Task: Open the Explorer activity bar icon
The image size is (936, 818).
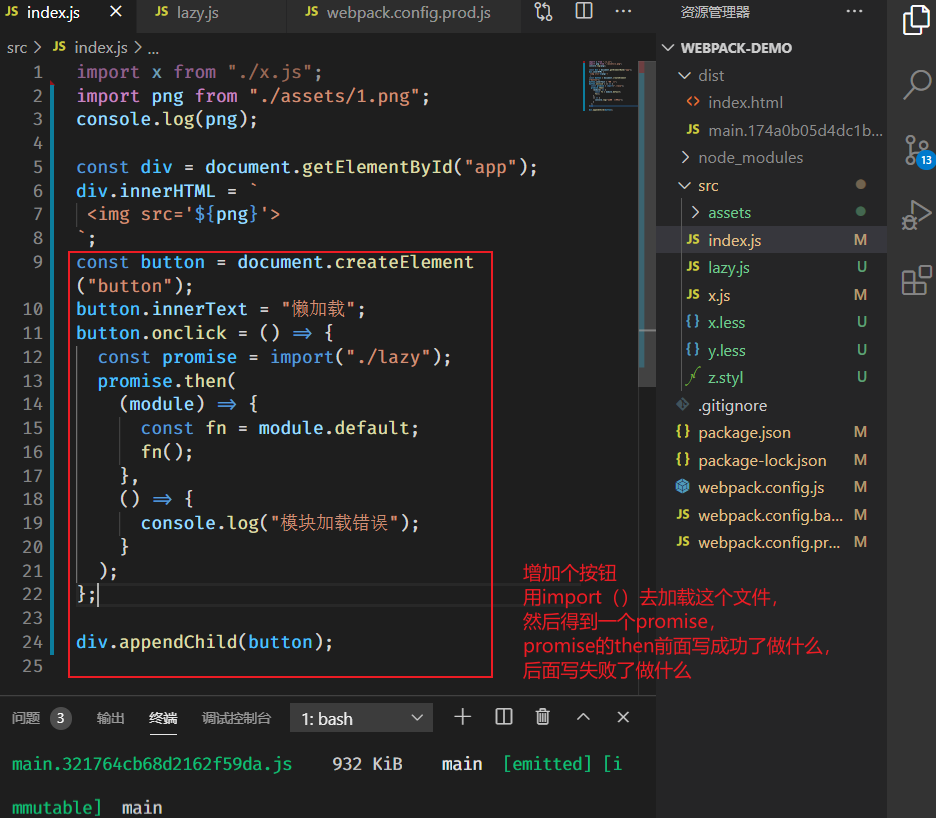Action: (x=916, y=20)
